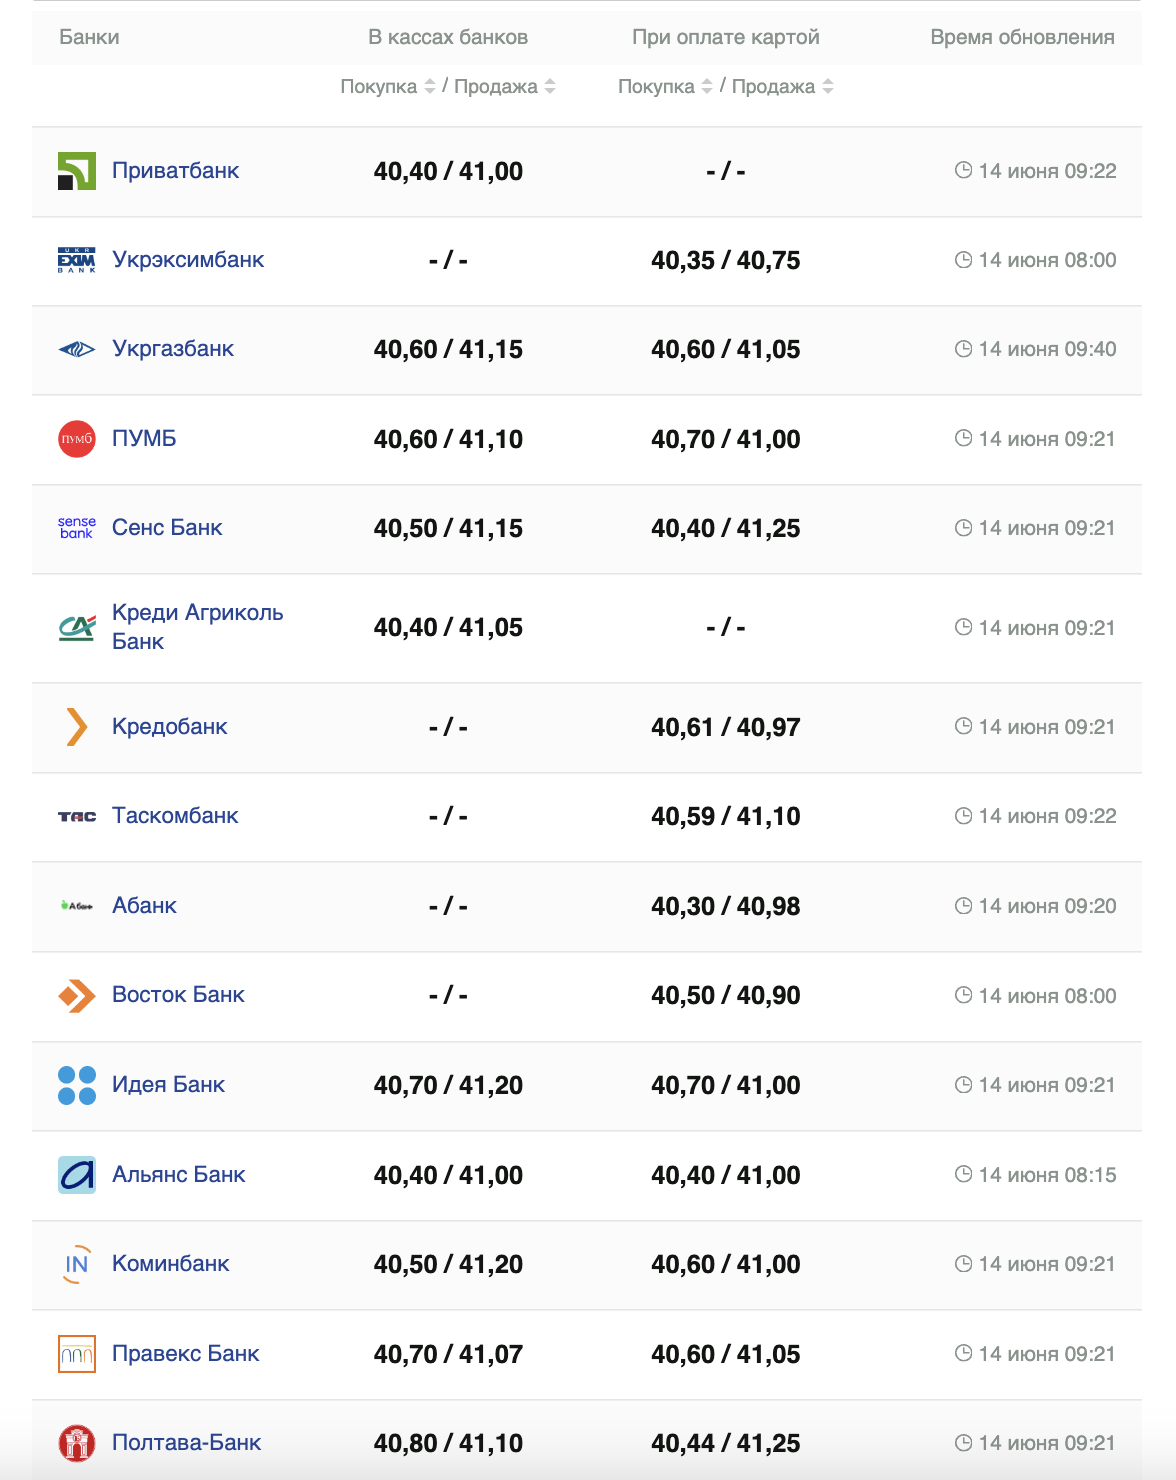Click the Коминбанк name link
The width and height of the screenshot is (1176, 1480).
tap(170, 1264)
